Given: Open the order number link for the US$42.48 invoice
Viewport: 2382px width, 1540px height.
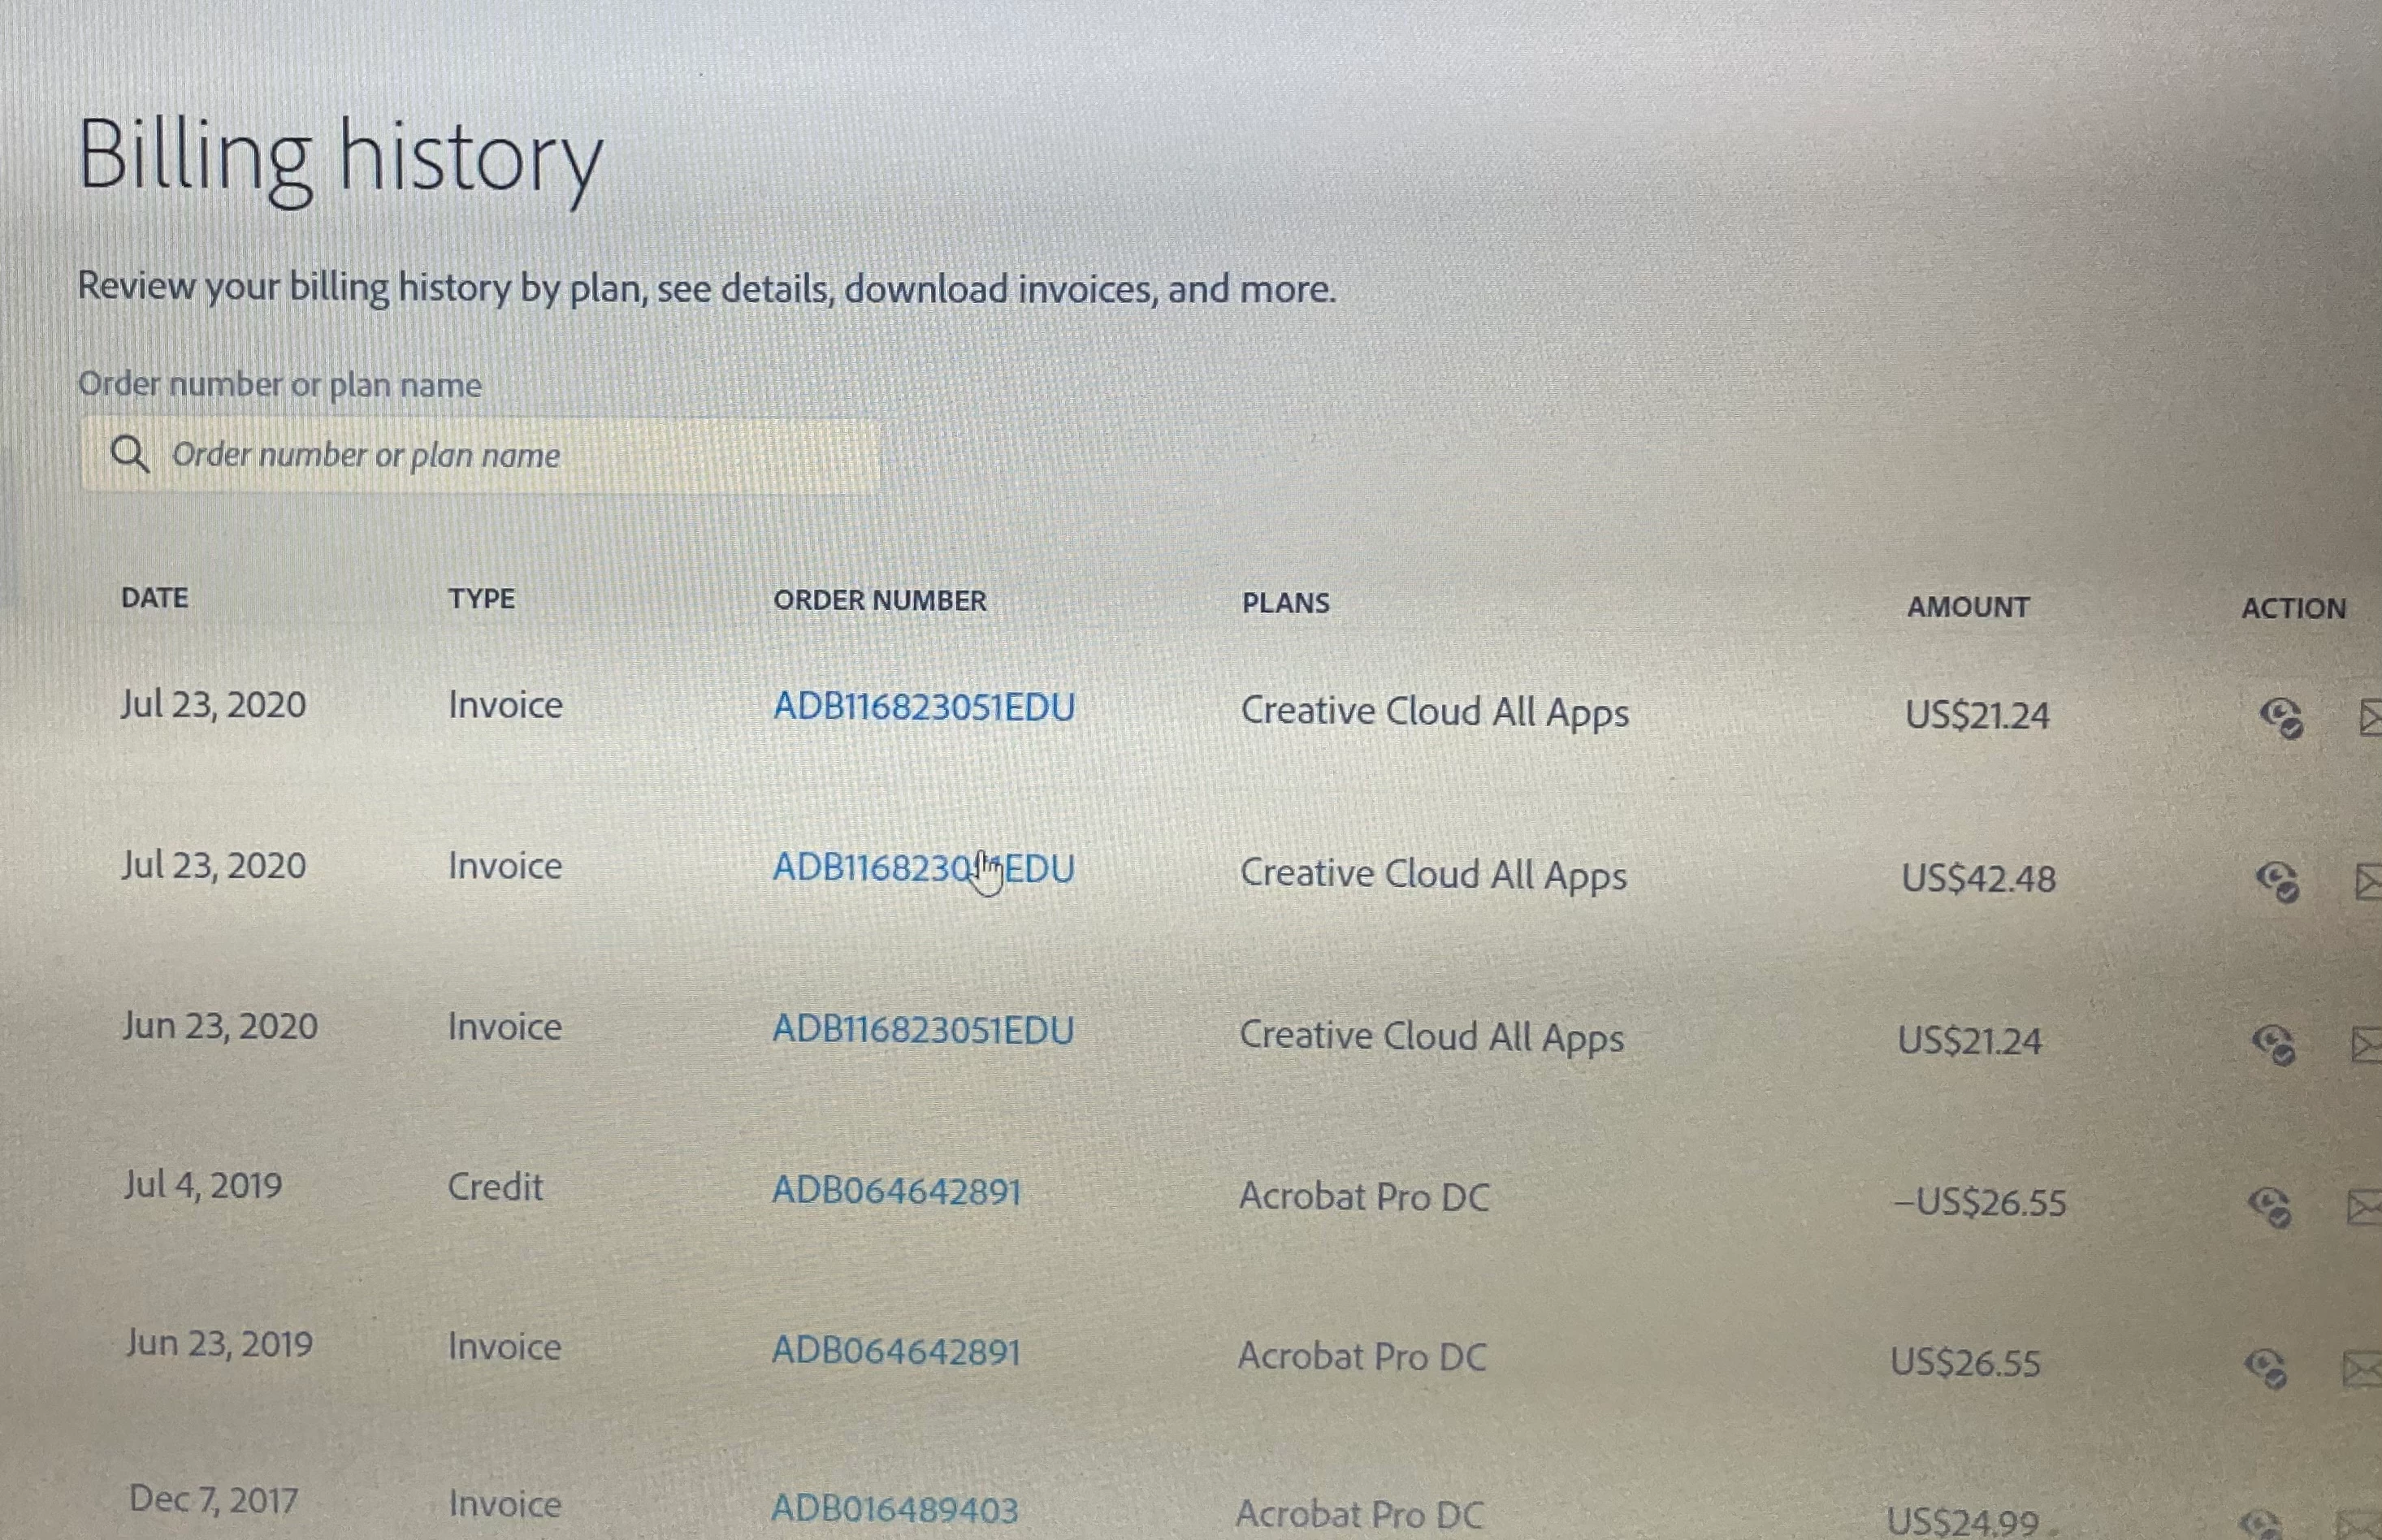Looking at the screenshot, I should (x=923, y=868).
